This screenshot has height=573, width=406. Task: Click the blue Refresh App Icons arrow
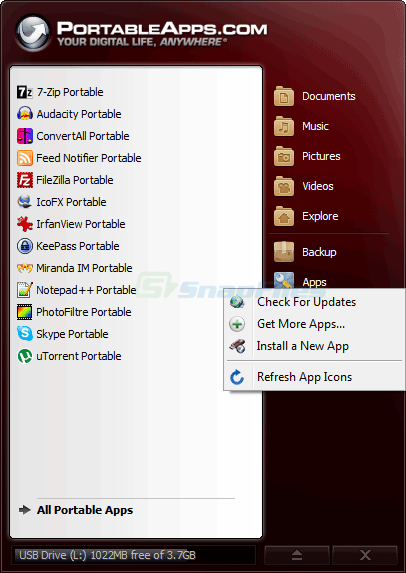tap(237, 377)
